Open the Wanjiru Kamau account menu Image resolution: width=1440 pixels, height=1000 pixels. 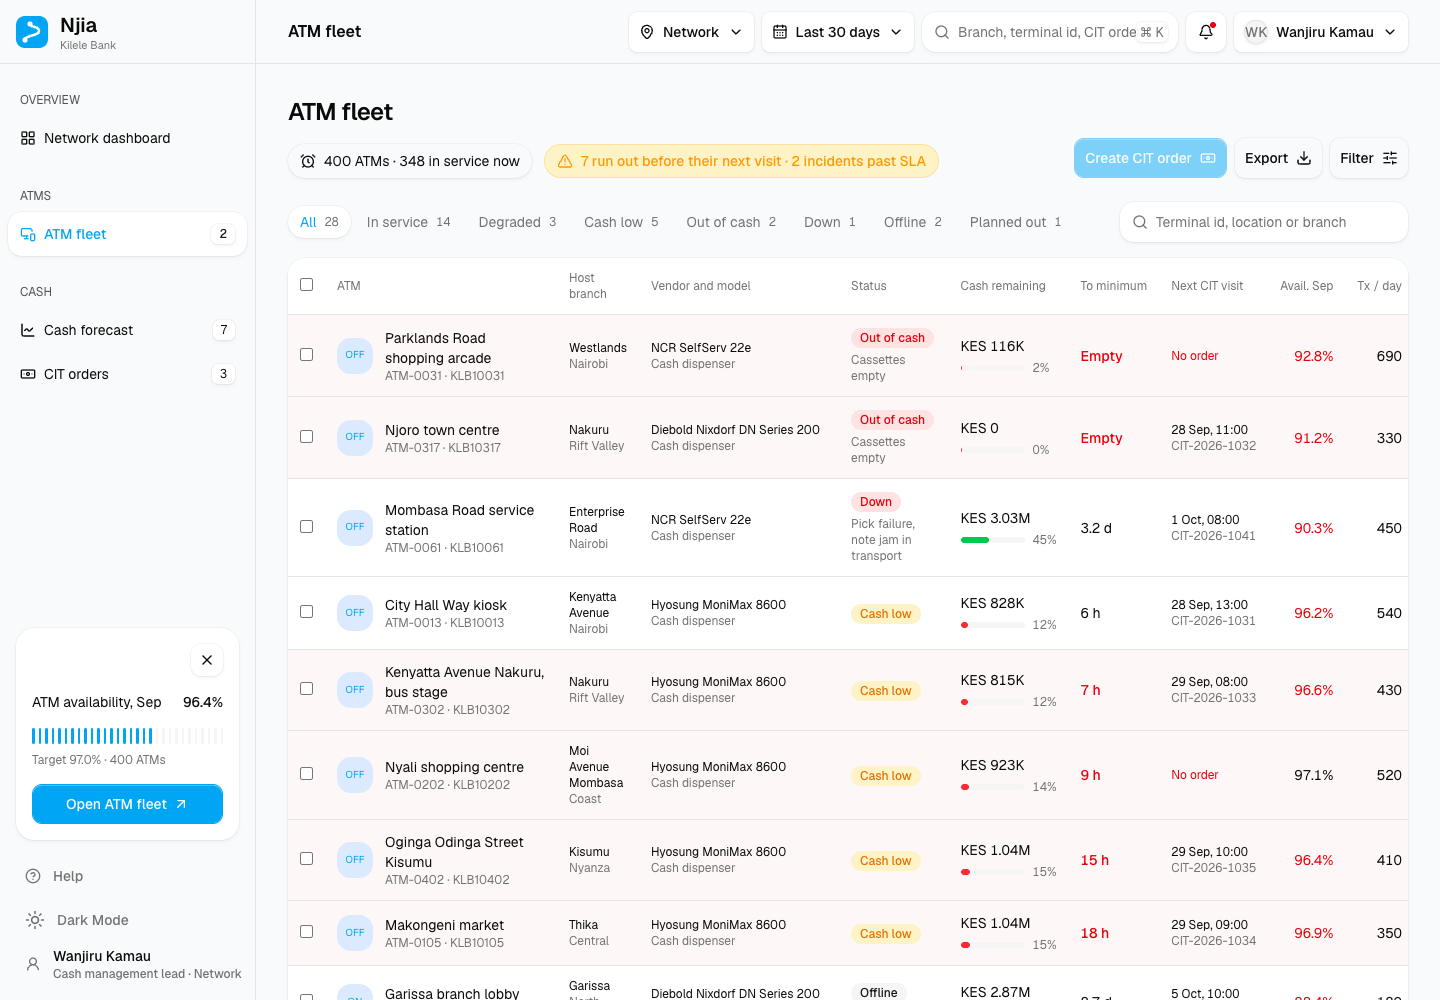1321,32
